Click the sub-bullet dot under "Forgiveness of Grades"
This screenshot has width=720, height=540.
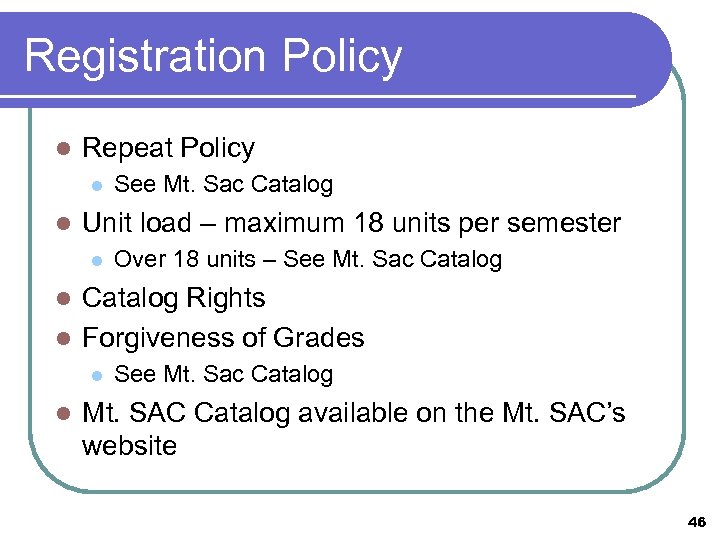tap(96, 375)
